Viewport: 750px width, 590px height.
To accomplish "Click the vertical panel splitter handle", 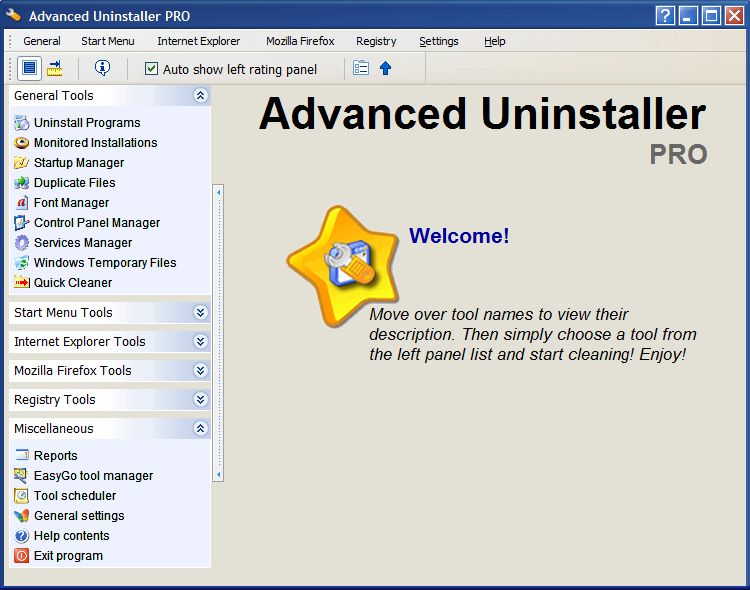I will [218, 332].
